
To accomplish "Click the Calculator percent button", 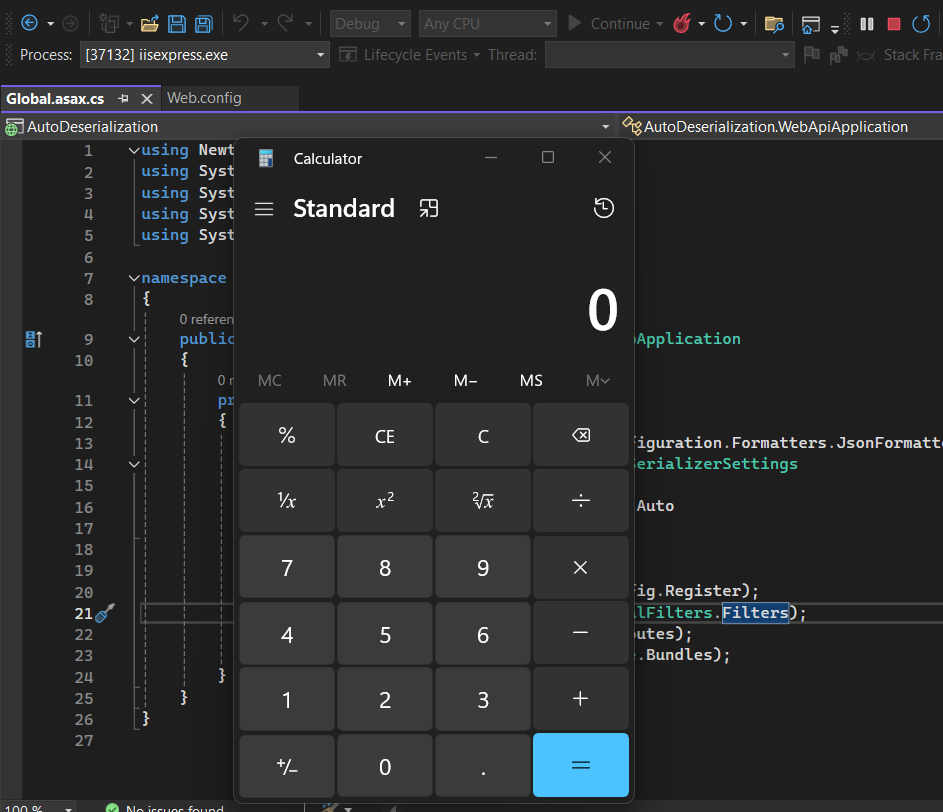I will pyautogui.click(x=287, y=435).
